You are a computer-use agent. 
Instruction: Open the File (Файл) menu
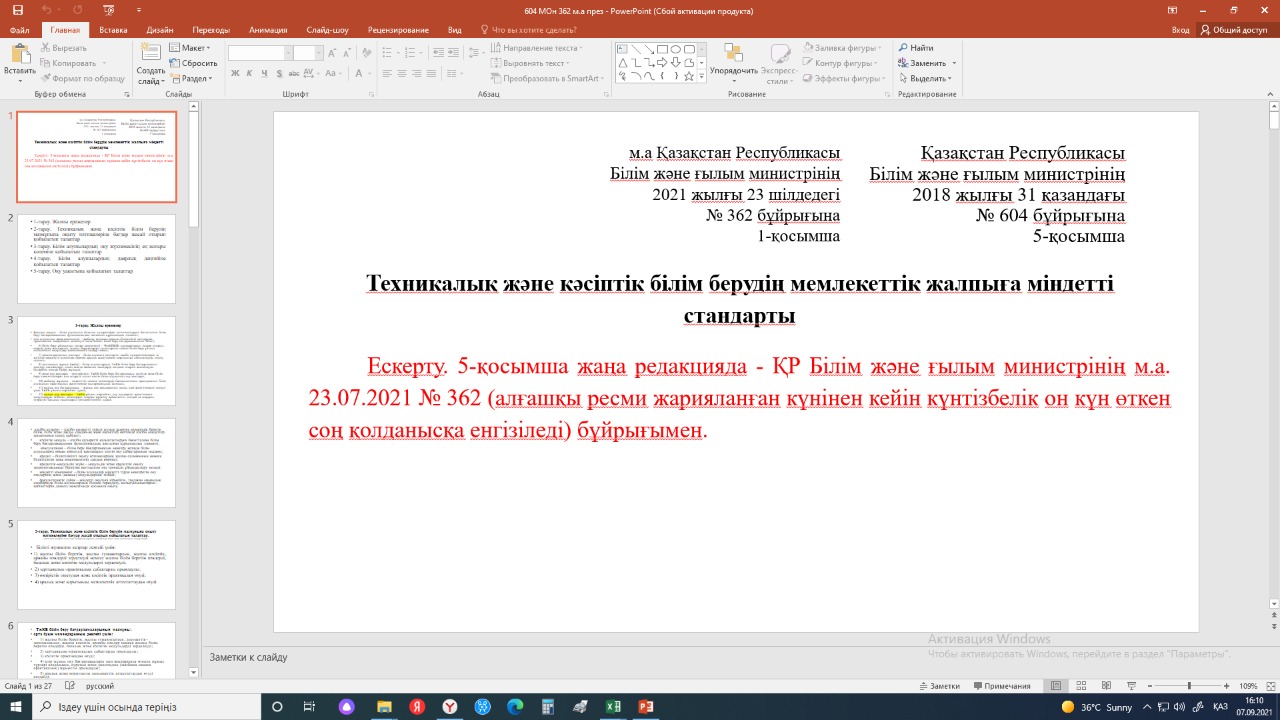tap(19, 30)
